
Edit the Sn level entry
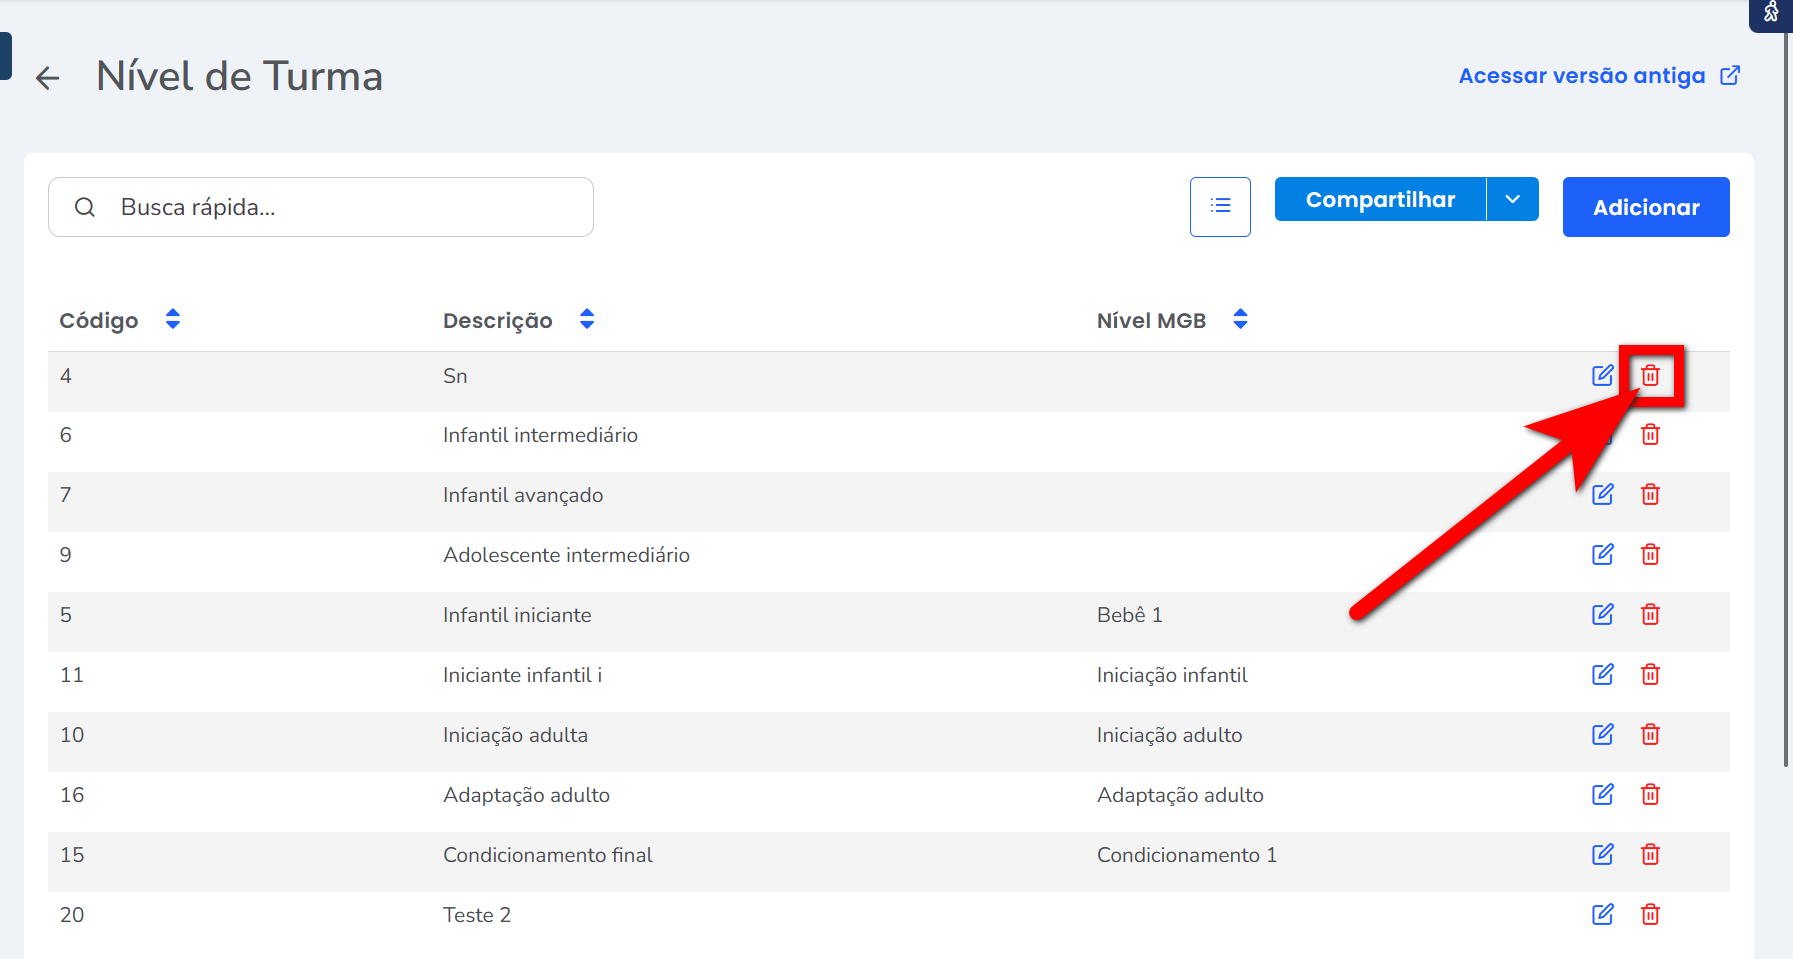point(1602,375)
